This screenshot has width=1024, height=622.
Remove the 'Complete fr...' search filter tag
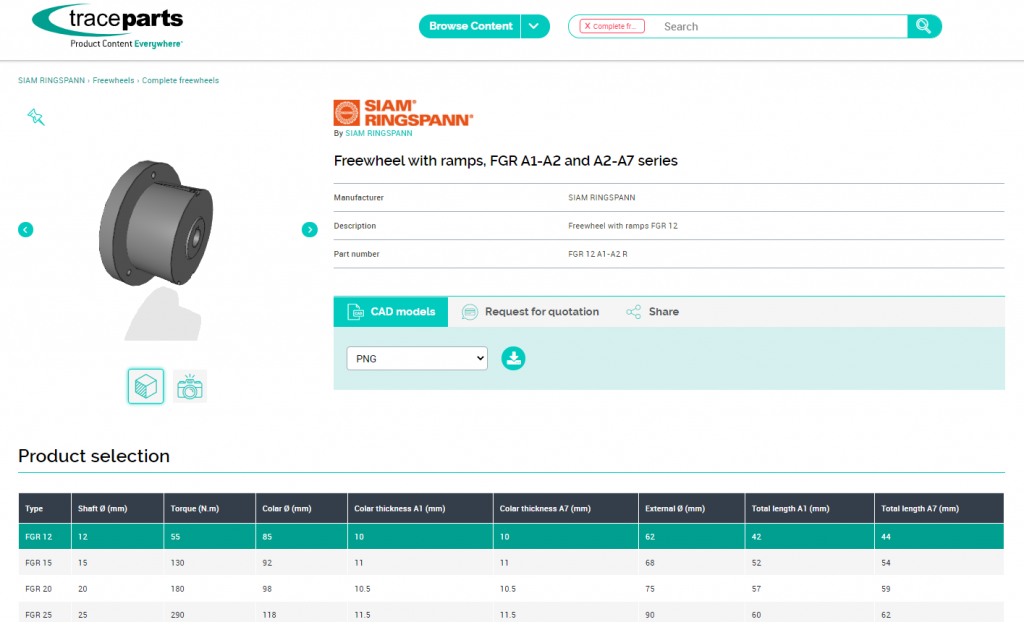tap(588, 27)
